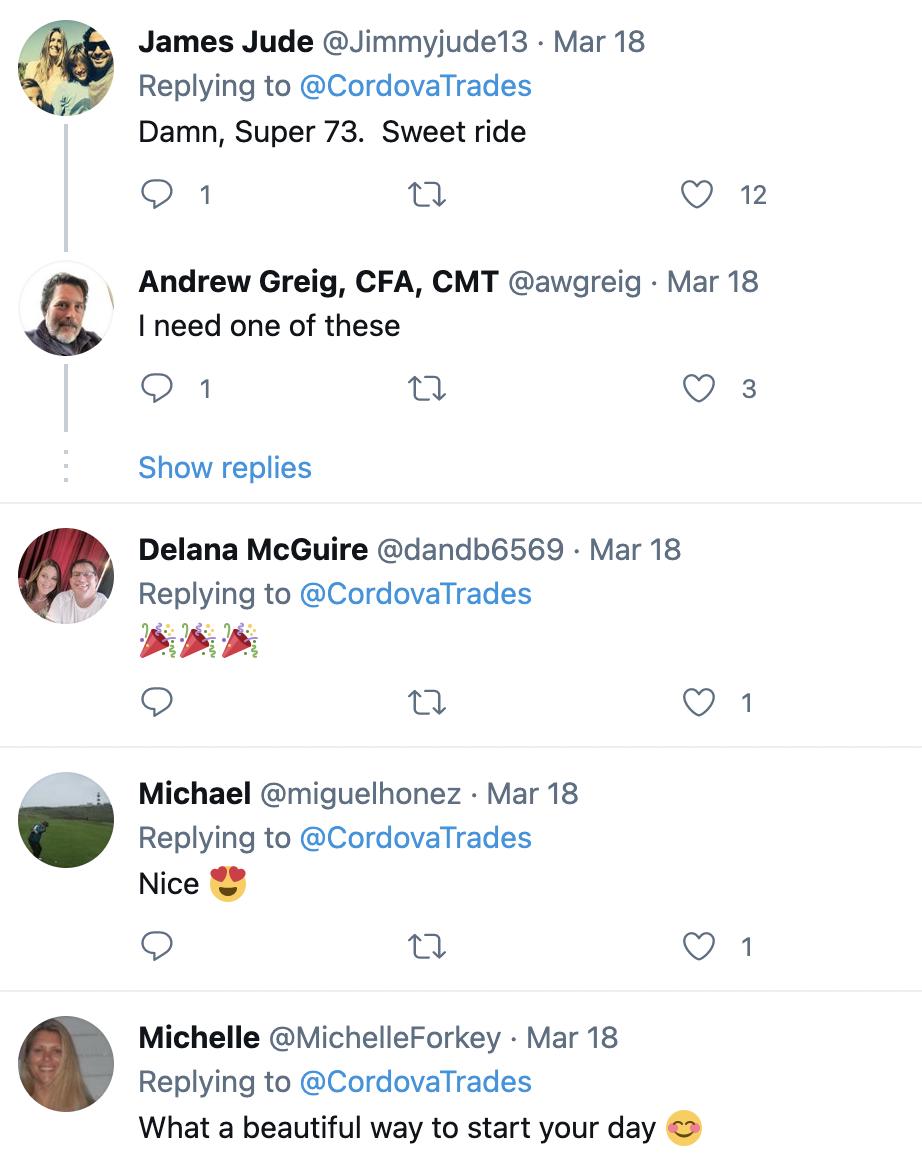Open Andrew Greig's profile avatar
922x1164 pixels.
tap(66, 309)
